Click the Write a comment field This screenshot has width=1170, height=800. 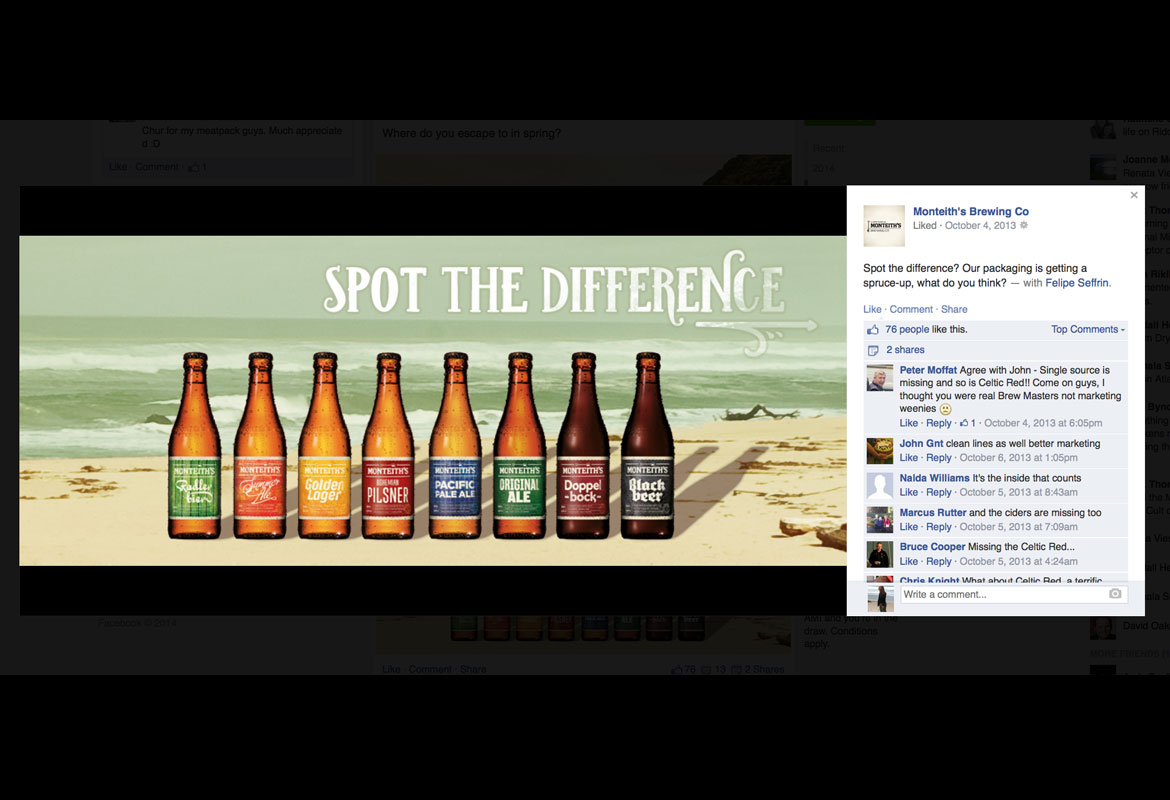[x=1003, y=595]
